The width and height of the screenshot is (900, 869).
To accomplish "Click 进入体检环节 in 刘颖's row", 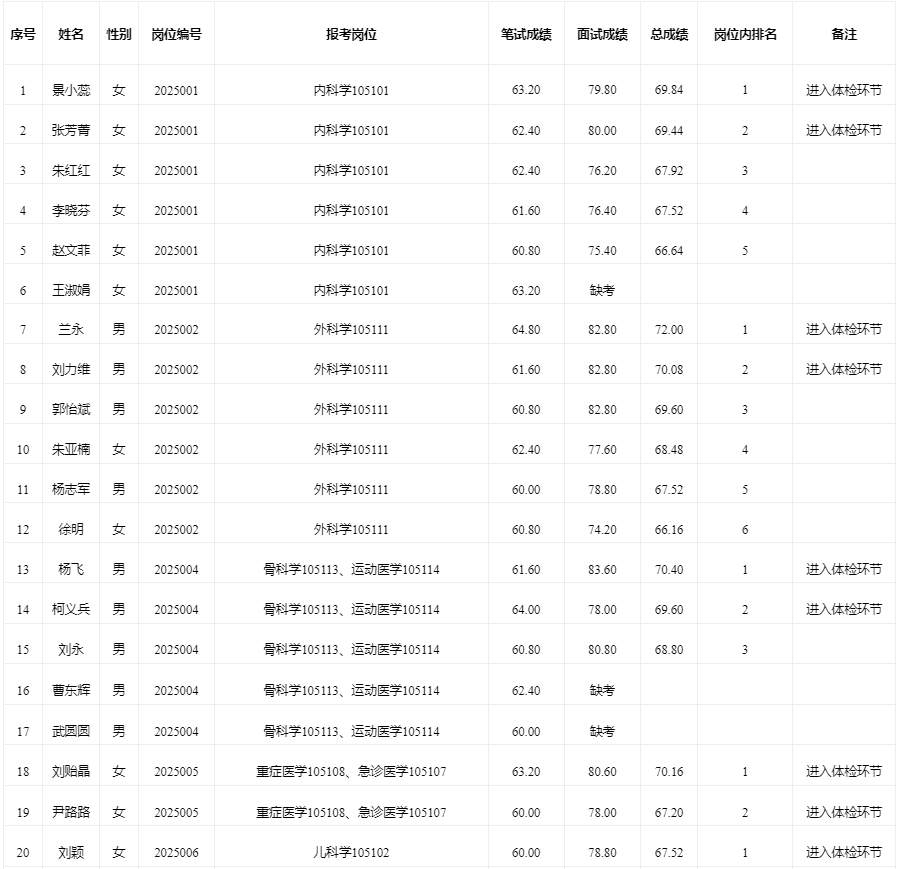I will click(x=844, y=853).
